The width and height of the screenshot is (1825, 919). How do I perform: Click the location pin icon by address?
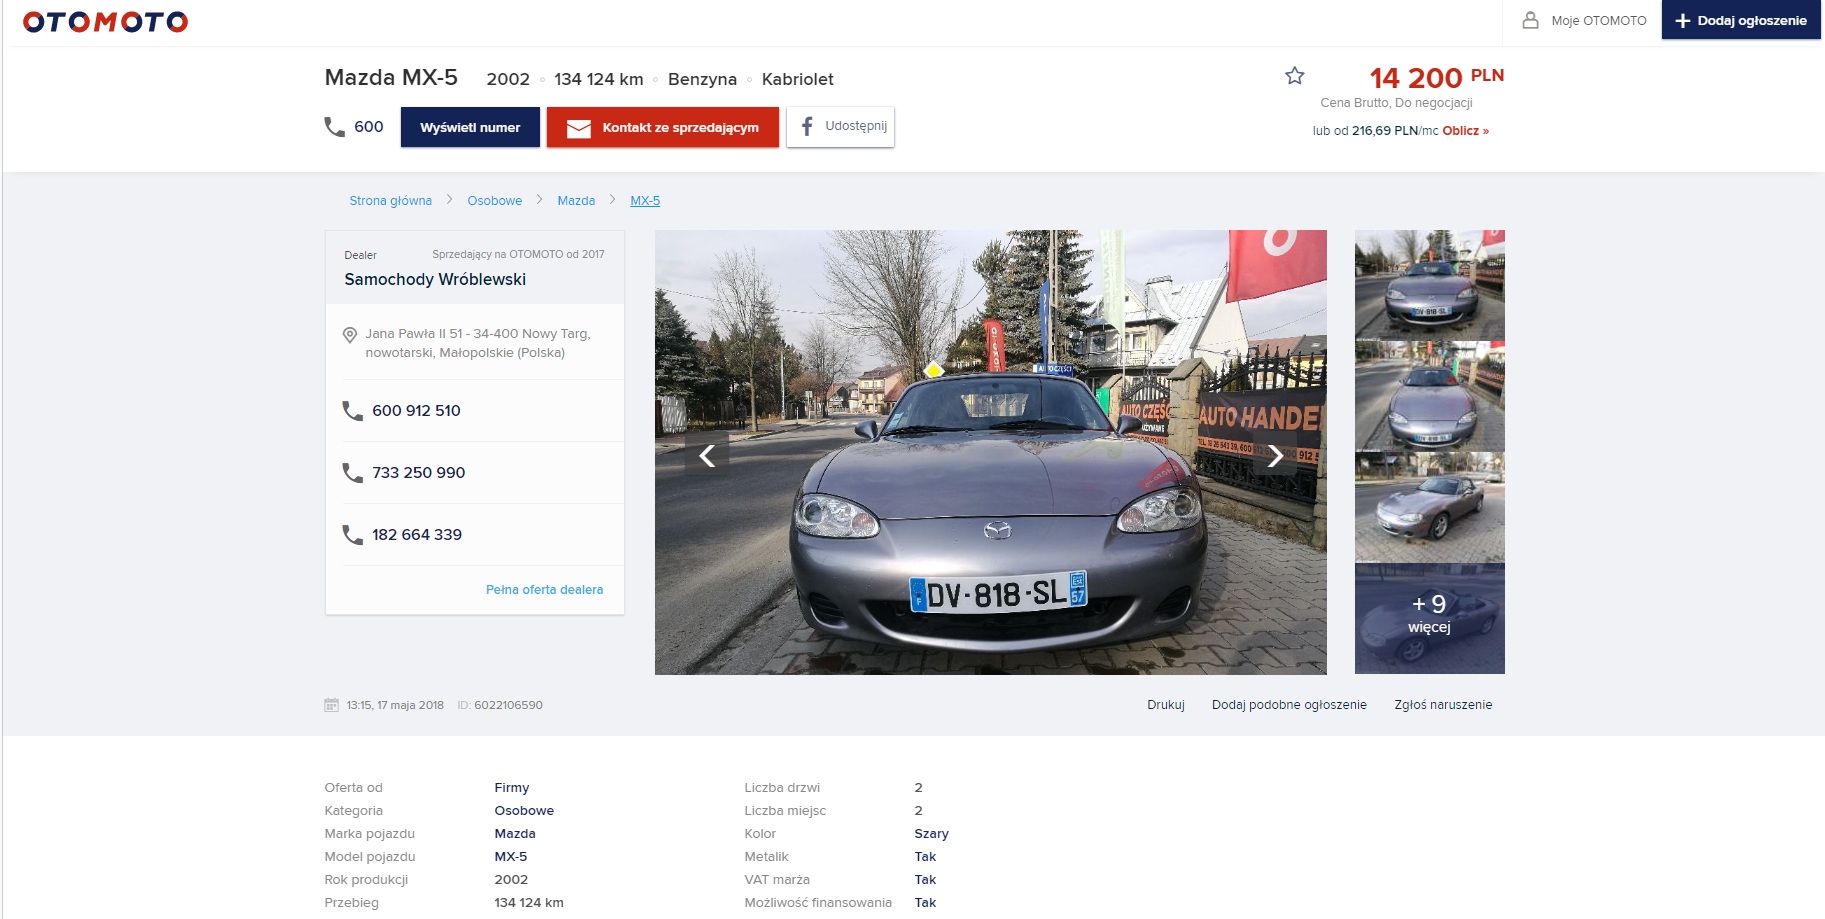350,335
